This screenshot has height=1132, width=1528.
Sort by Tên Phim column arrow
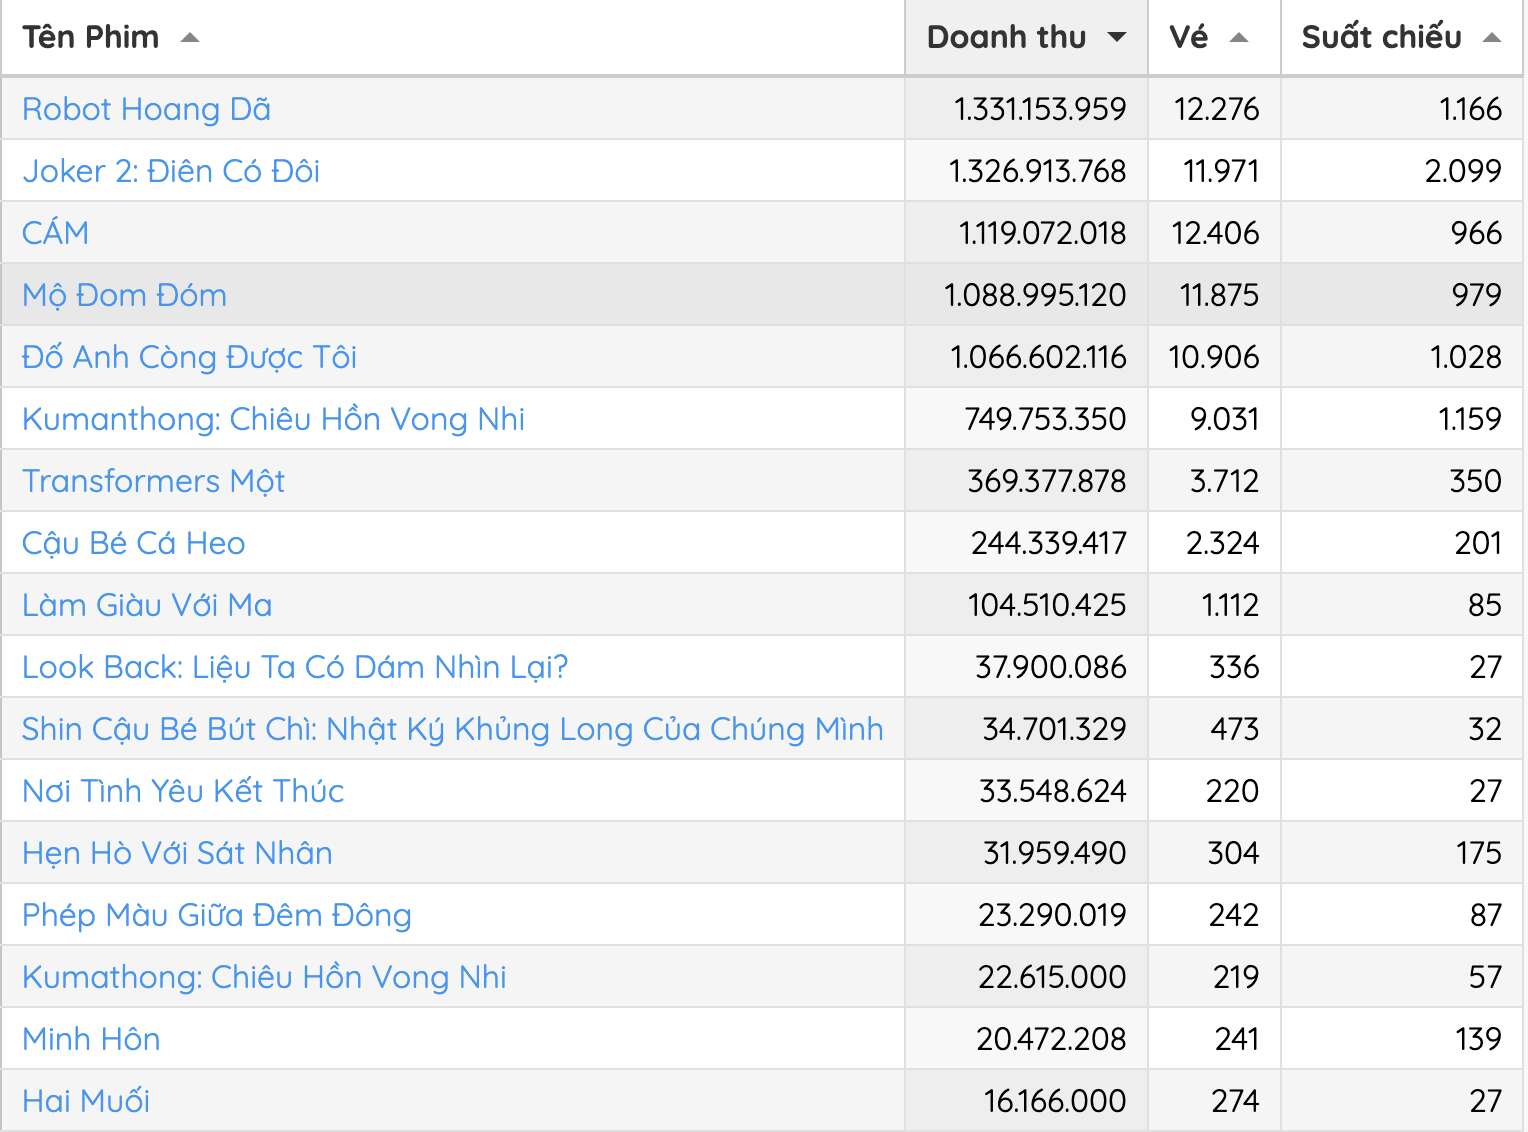coord(189,38)
